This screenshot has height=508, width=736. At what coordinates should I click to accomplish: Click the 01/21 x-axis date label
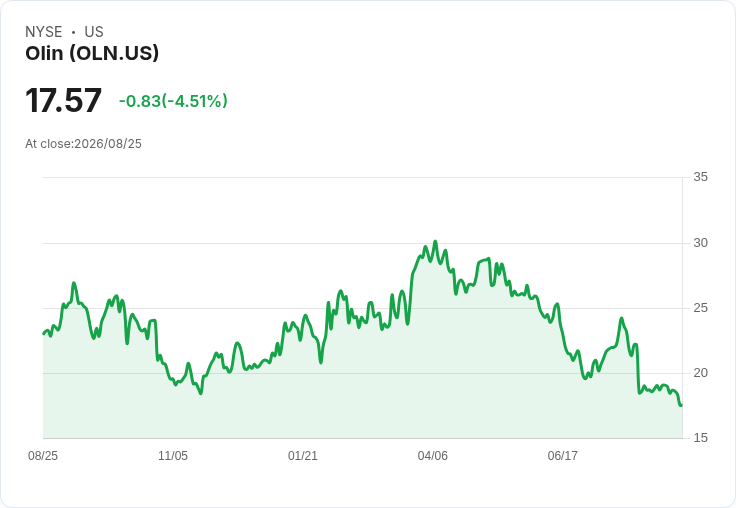tap(303, 455)
